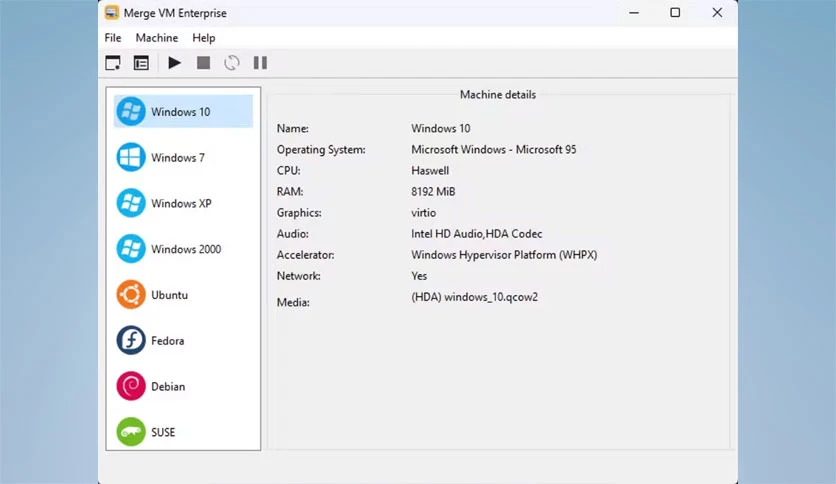Click the 'Media:' label
836x484 pixels.
293,302
